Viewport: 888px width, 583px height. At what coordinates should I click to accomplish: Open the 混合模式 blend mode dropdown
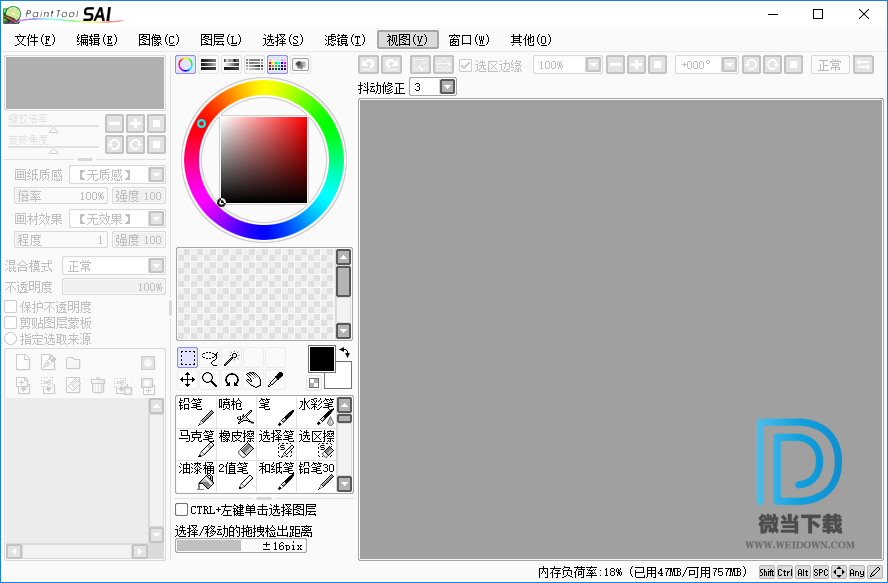coord(156,266)
